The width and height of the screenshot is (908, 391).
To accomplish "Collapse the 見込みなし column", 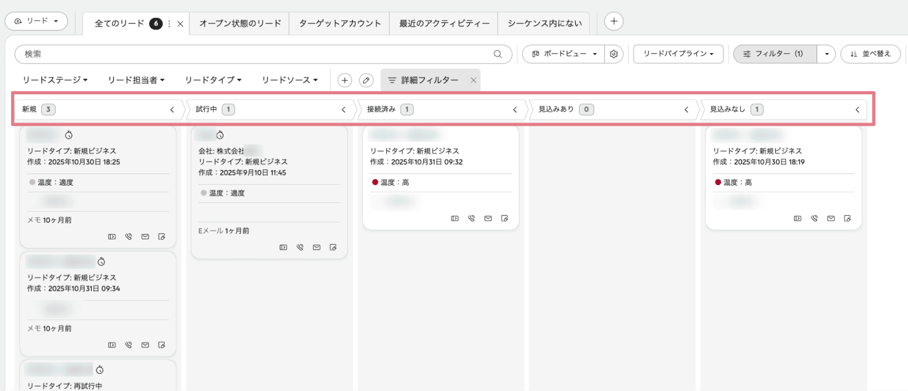I will tap(858, 109).
